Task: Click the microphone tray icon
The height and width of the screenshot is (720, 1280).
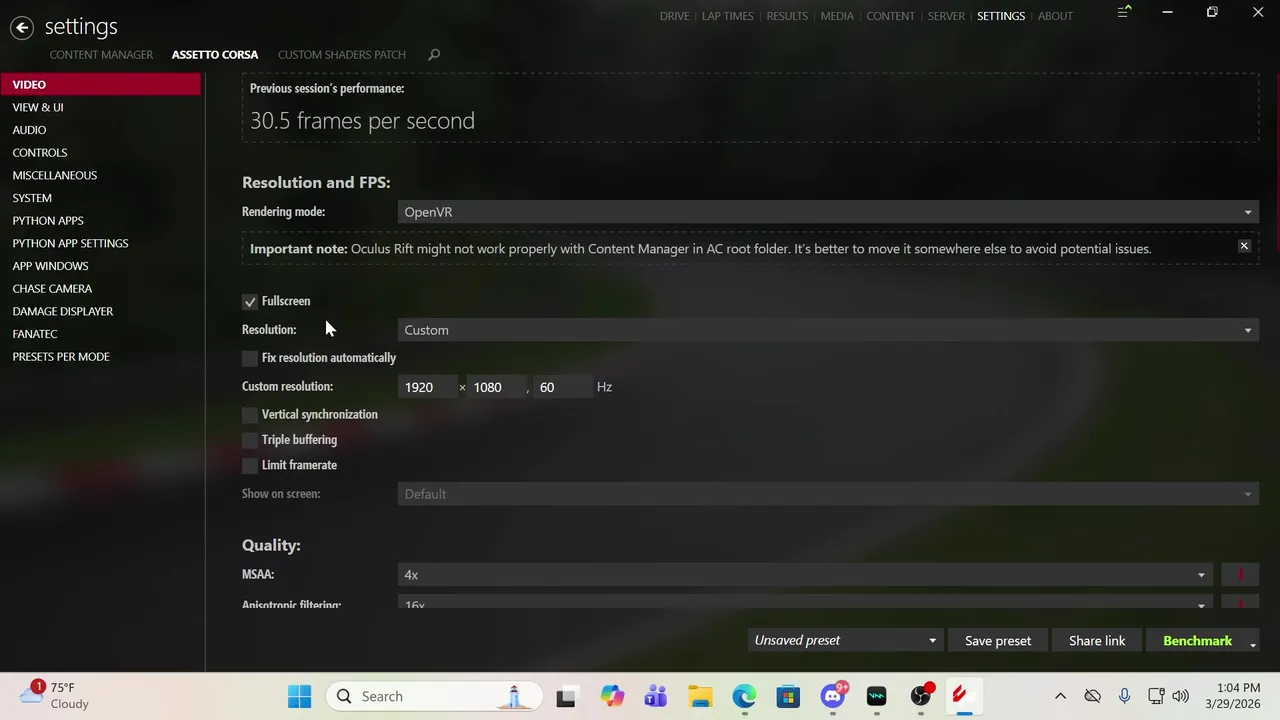Action: click(x=1124, y=696)
